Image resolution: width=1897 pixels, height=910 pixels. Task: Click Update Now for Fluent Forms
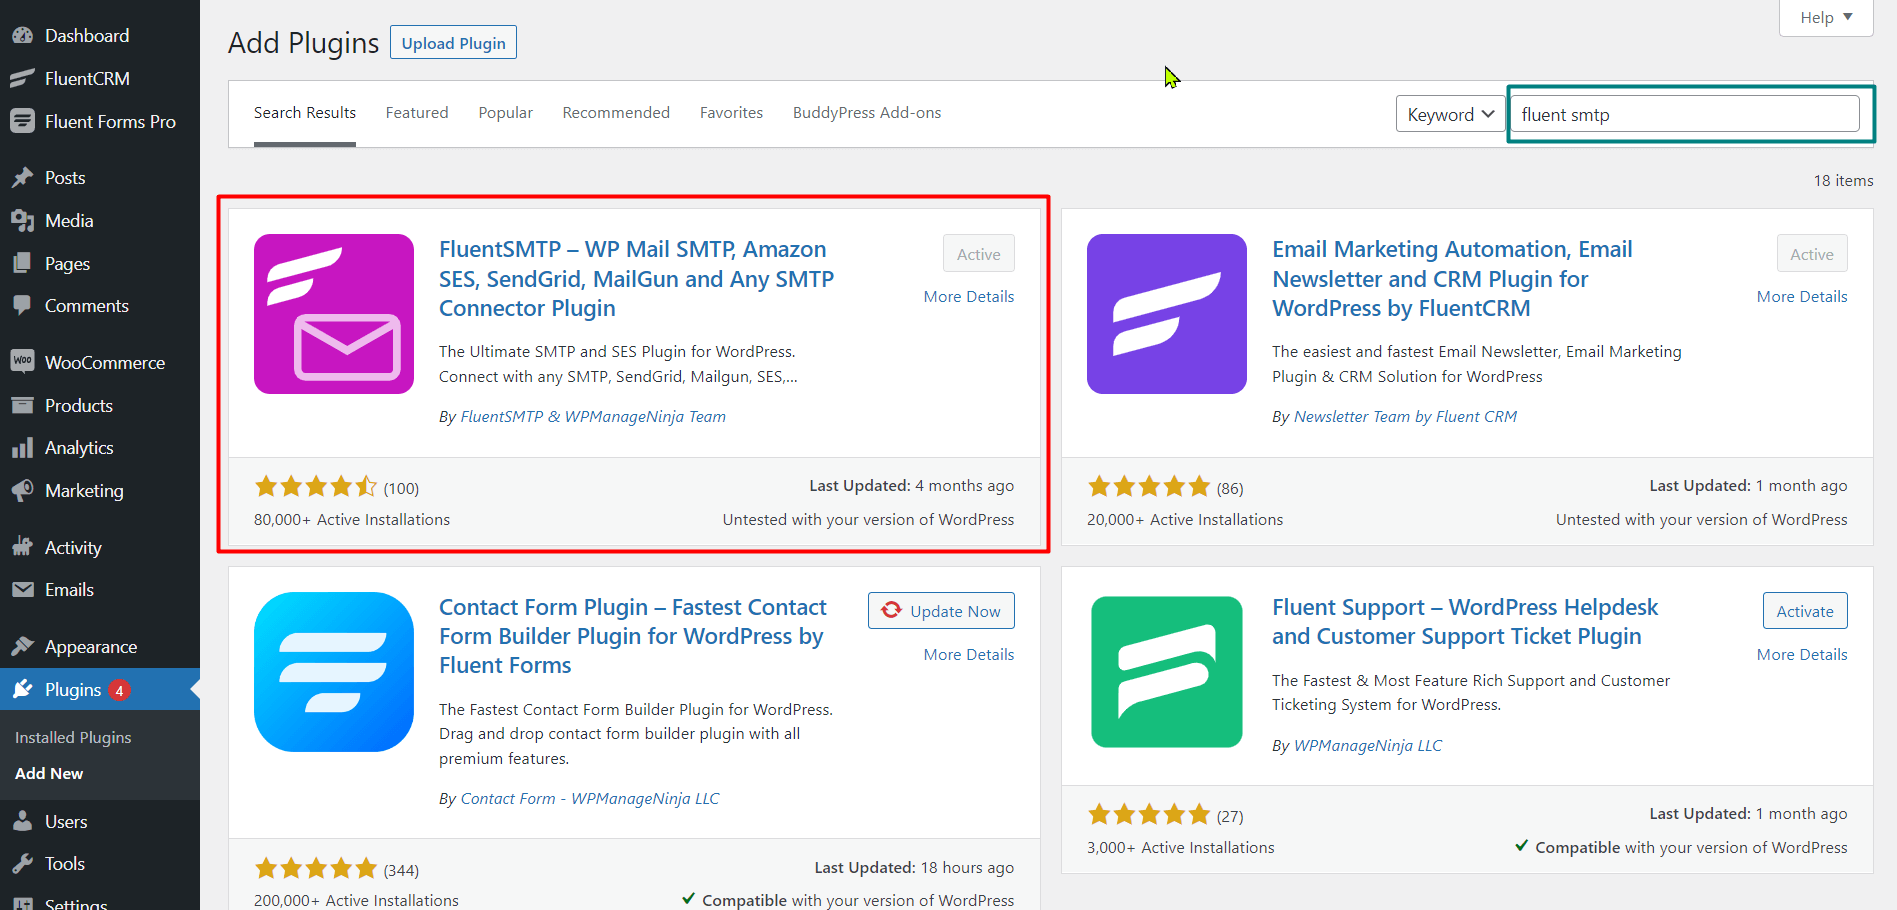[x=941, y=611]
